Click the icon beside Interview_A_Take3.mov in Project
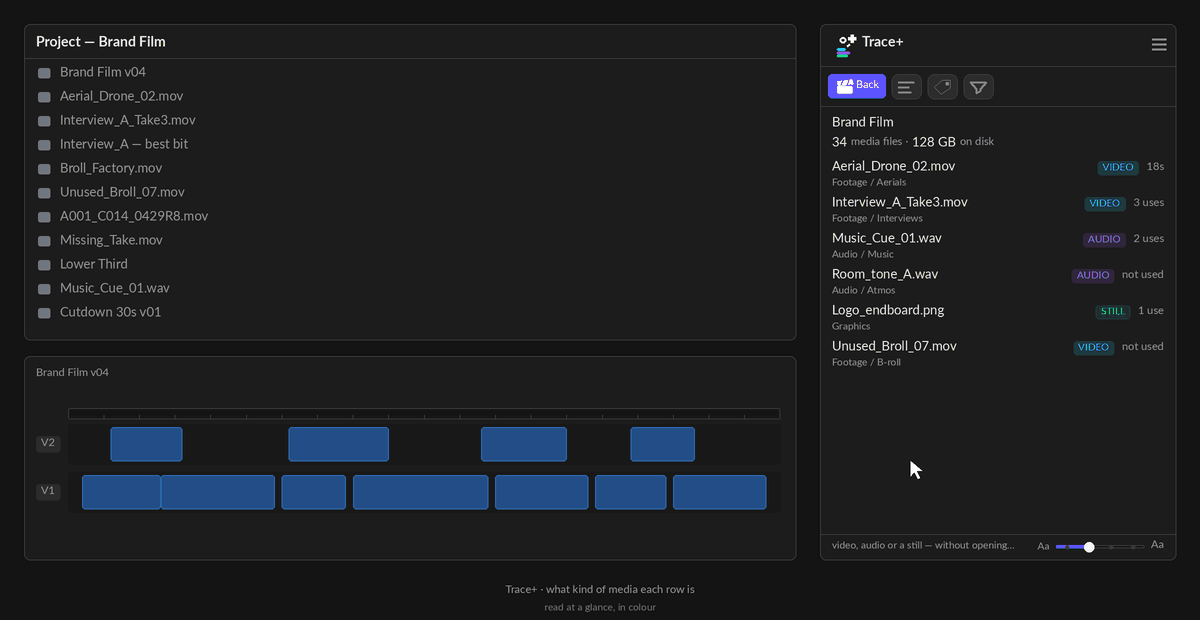Screen dimensions: 1200x620 pyautogui.click(x=44, y=121)
